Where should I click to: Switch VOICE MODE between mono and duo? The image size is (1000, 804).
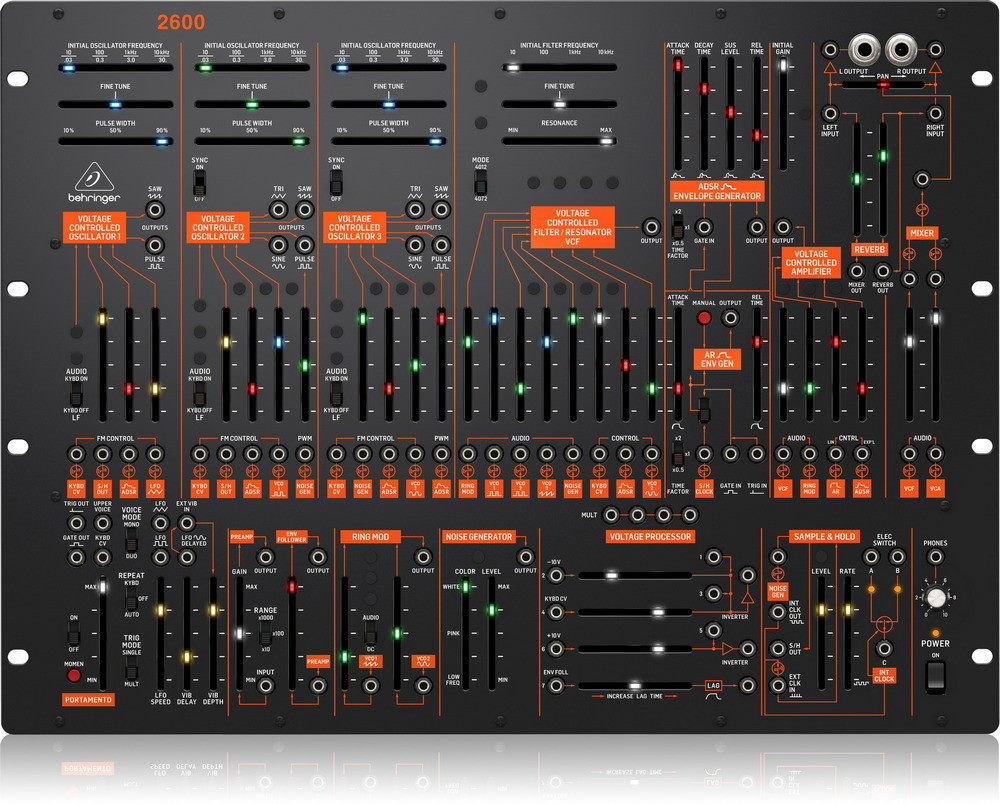(131, 539)
